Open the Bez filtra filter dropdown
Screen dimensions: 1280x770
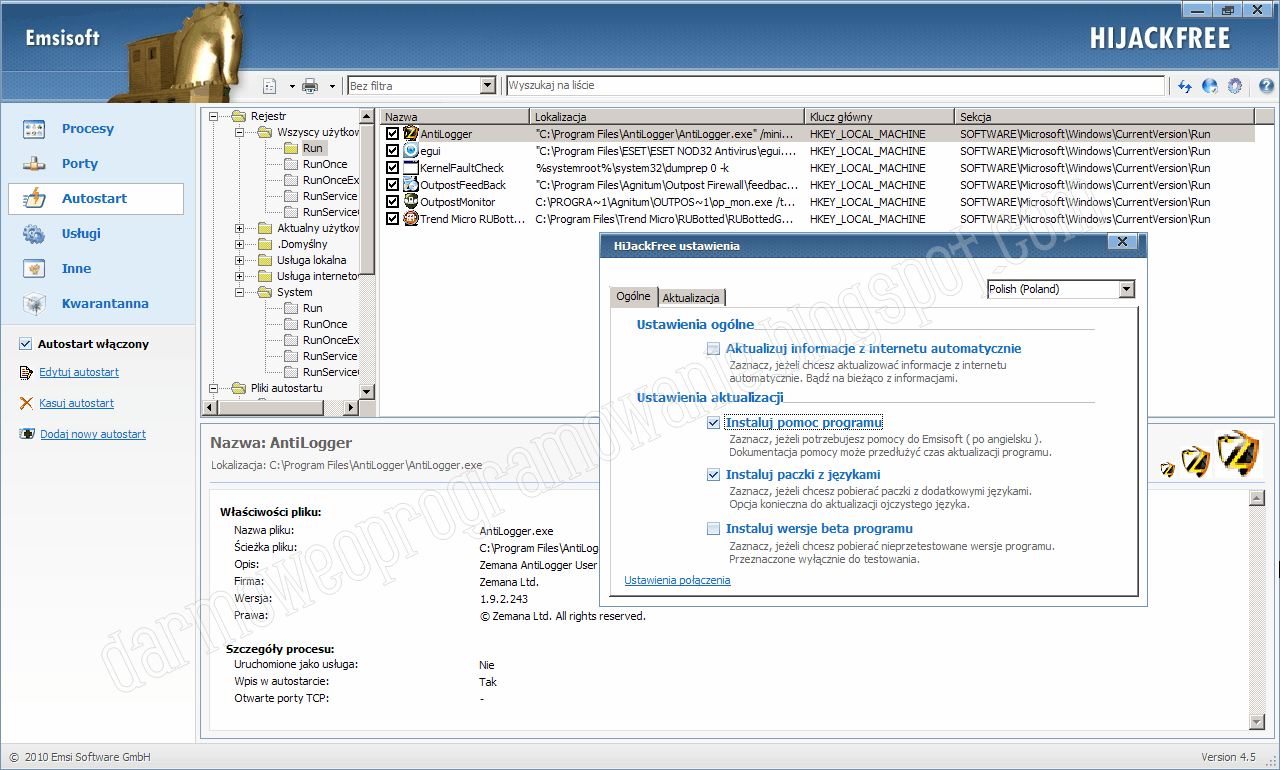point(488,86)
